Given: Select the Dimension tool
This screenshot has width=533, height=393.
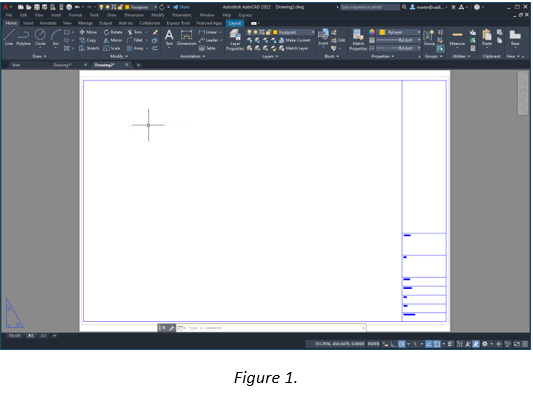Looking at the screenshot, I should 186,37.
